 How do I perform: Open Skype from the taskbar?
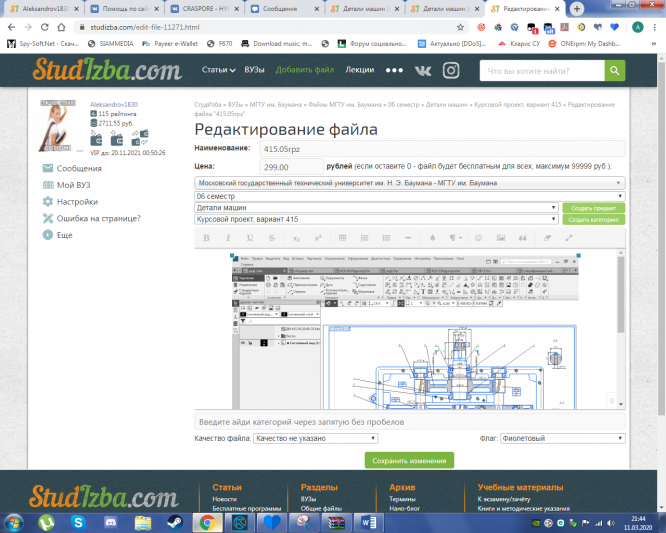pos(78,523)
